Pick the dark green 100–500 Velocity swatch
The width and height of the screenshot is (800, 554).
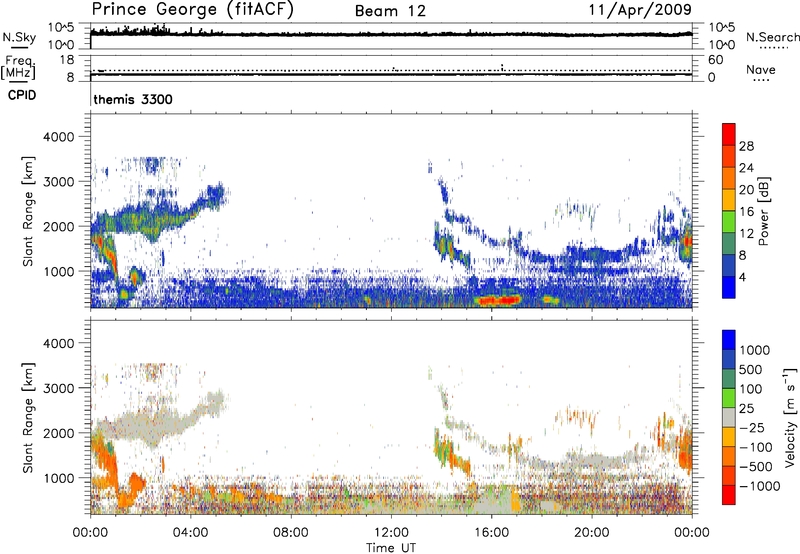click(x=729, y=379)
